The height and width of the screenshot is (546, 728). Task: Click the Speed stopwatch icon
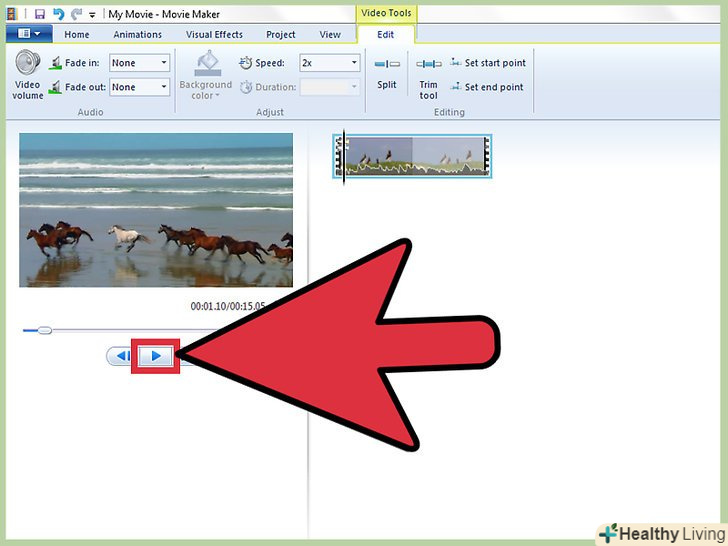(246, 63)
